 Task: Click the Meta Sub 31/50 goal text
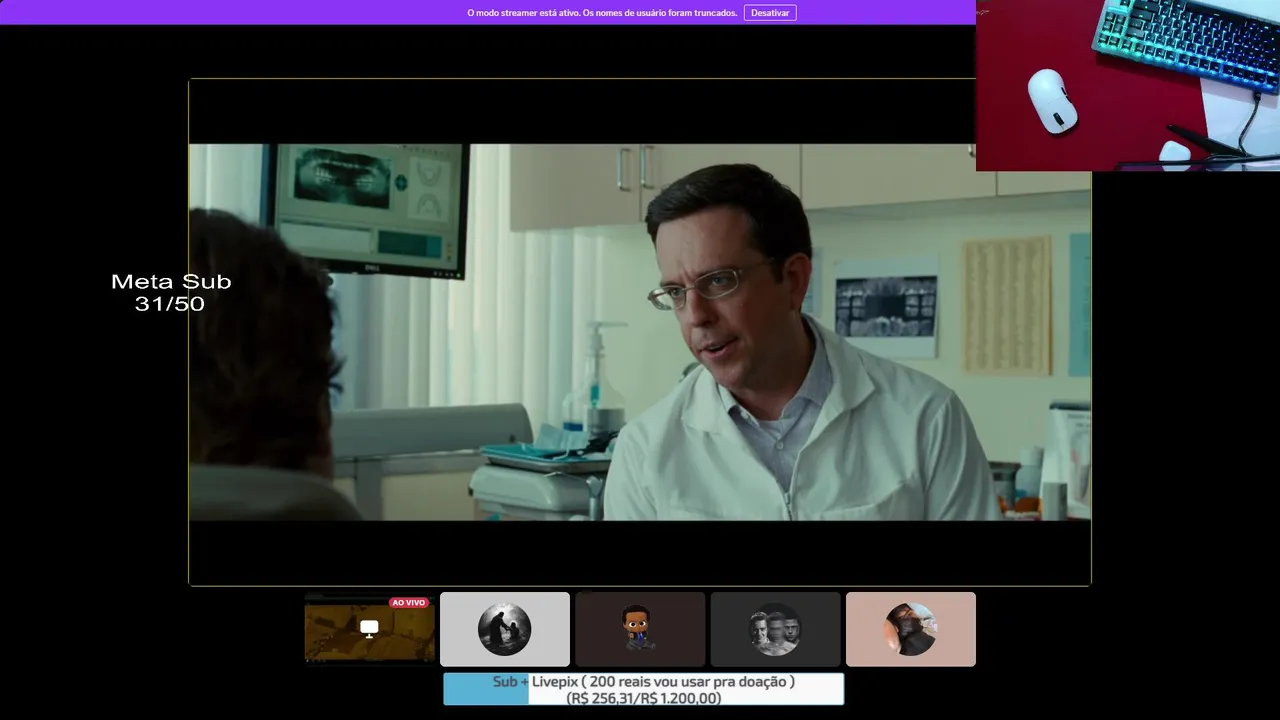click(x=171, y=292)
